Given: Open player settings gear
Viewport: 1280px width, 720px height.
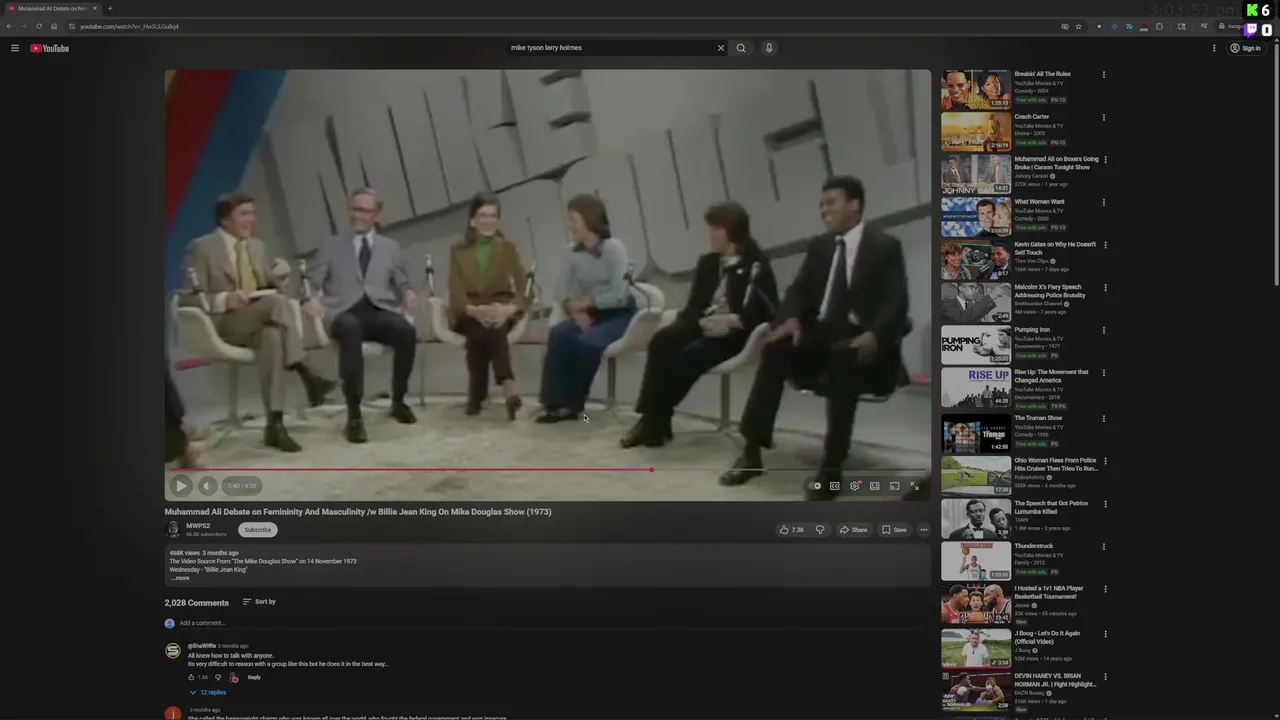Looking at the screenshot, I should (855, 486).
